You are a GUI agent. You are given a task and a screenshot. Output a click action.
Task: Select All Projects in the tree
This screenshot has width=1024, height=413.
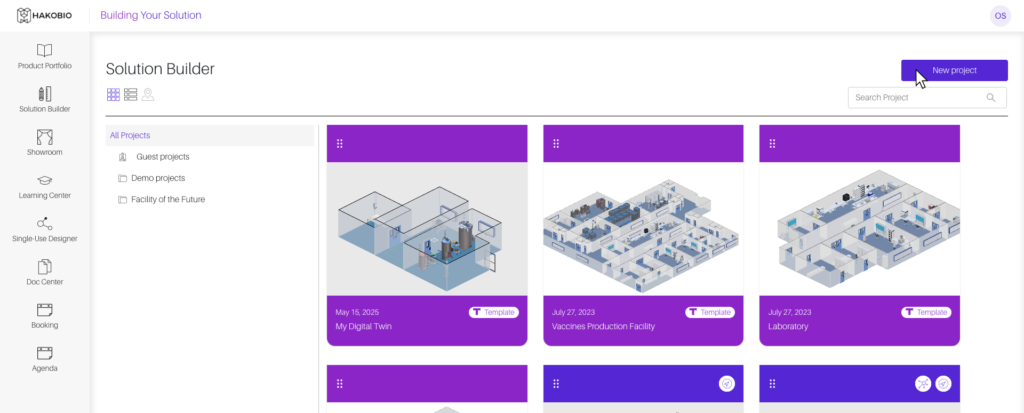coord(210,135)
